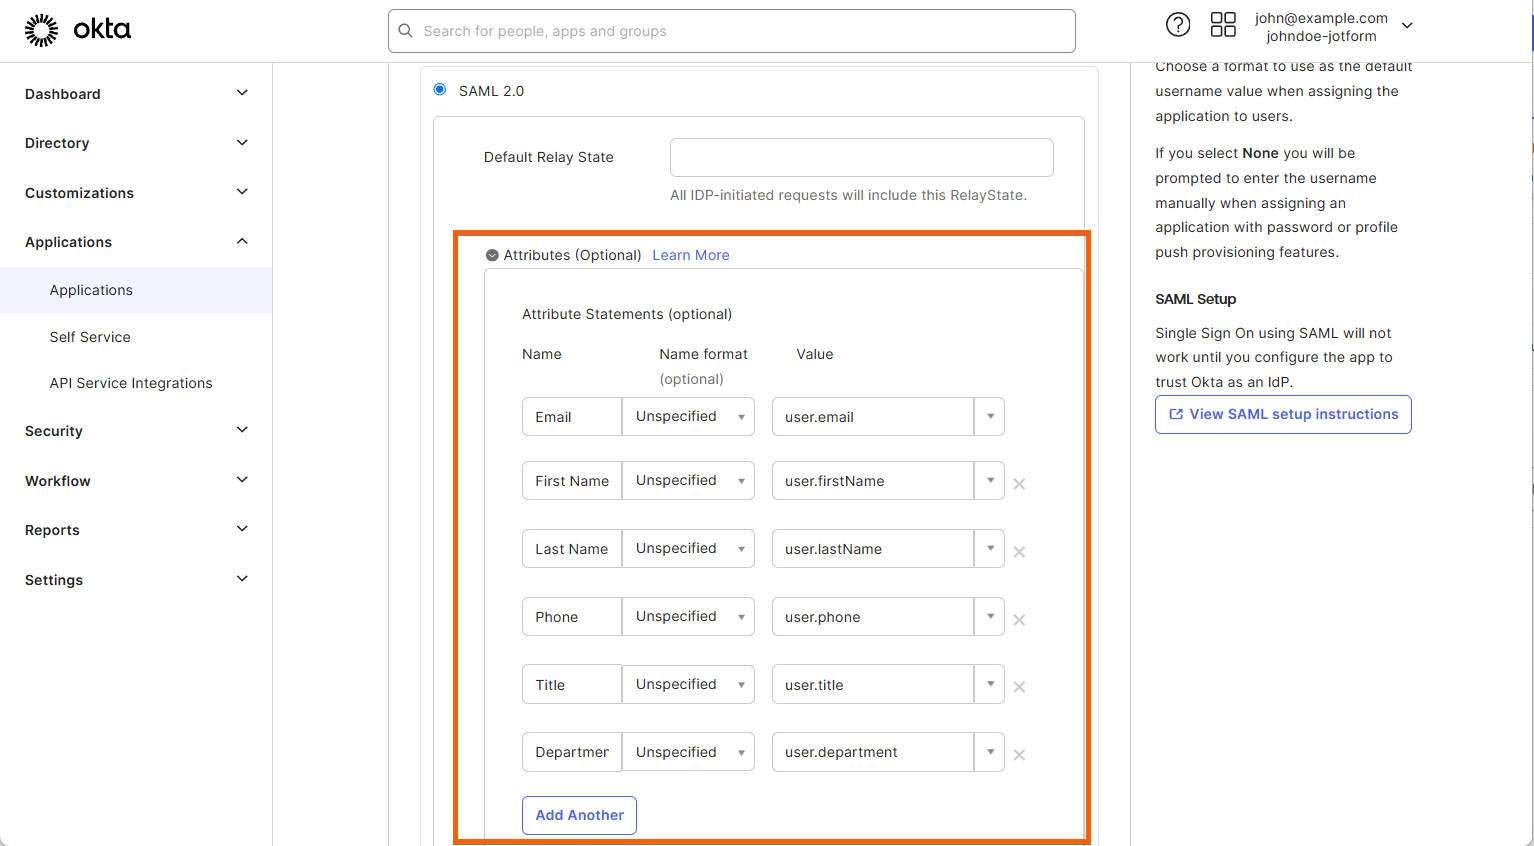Viewport: 1534px width, 846px height.
Task: Open the apps grid icon
Action: (1223, 25)
